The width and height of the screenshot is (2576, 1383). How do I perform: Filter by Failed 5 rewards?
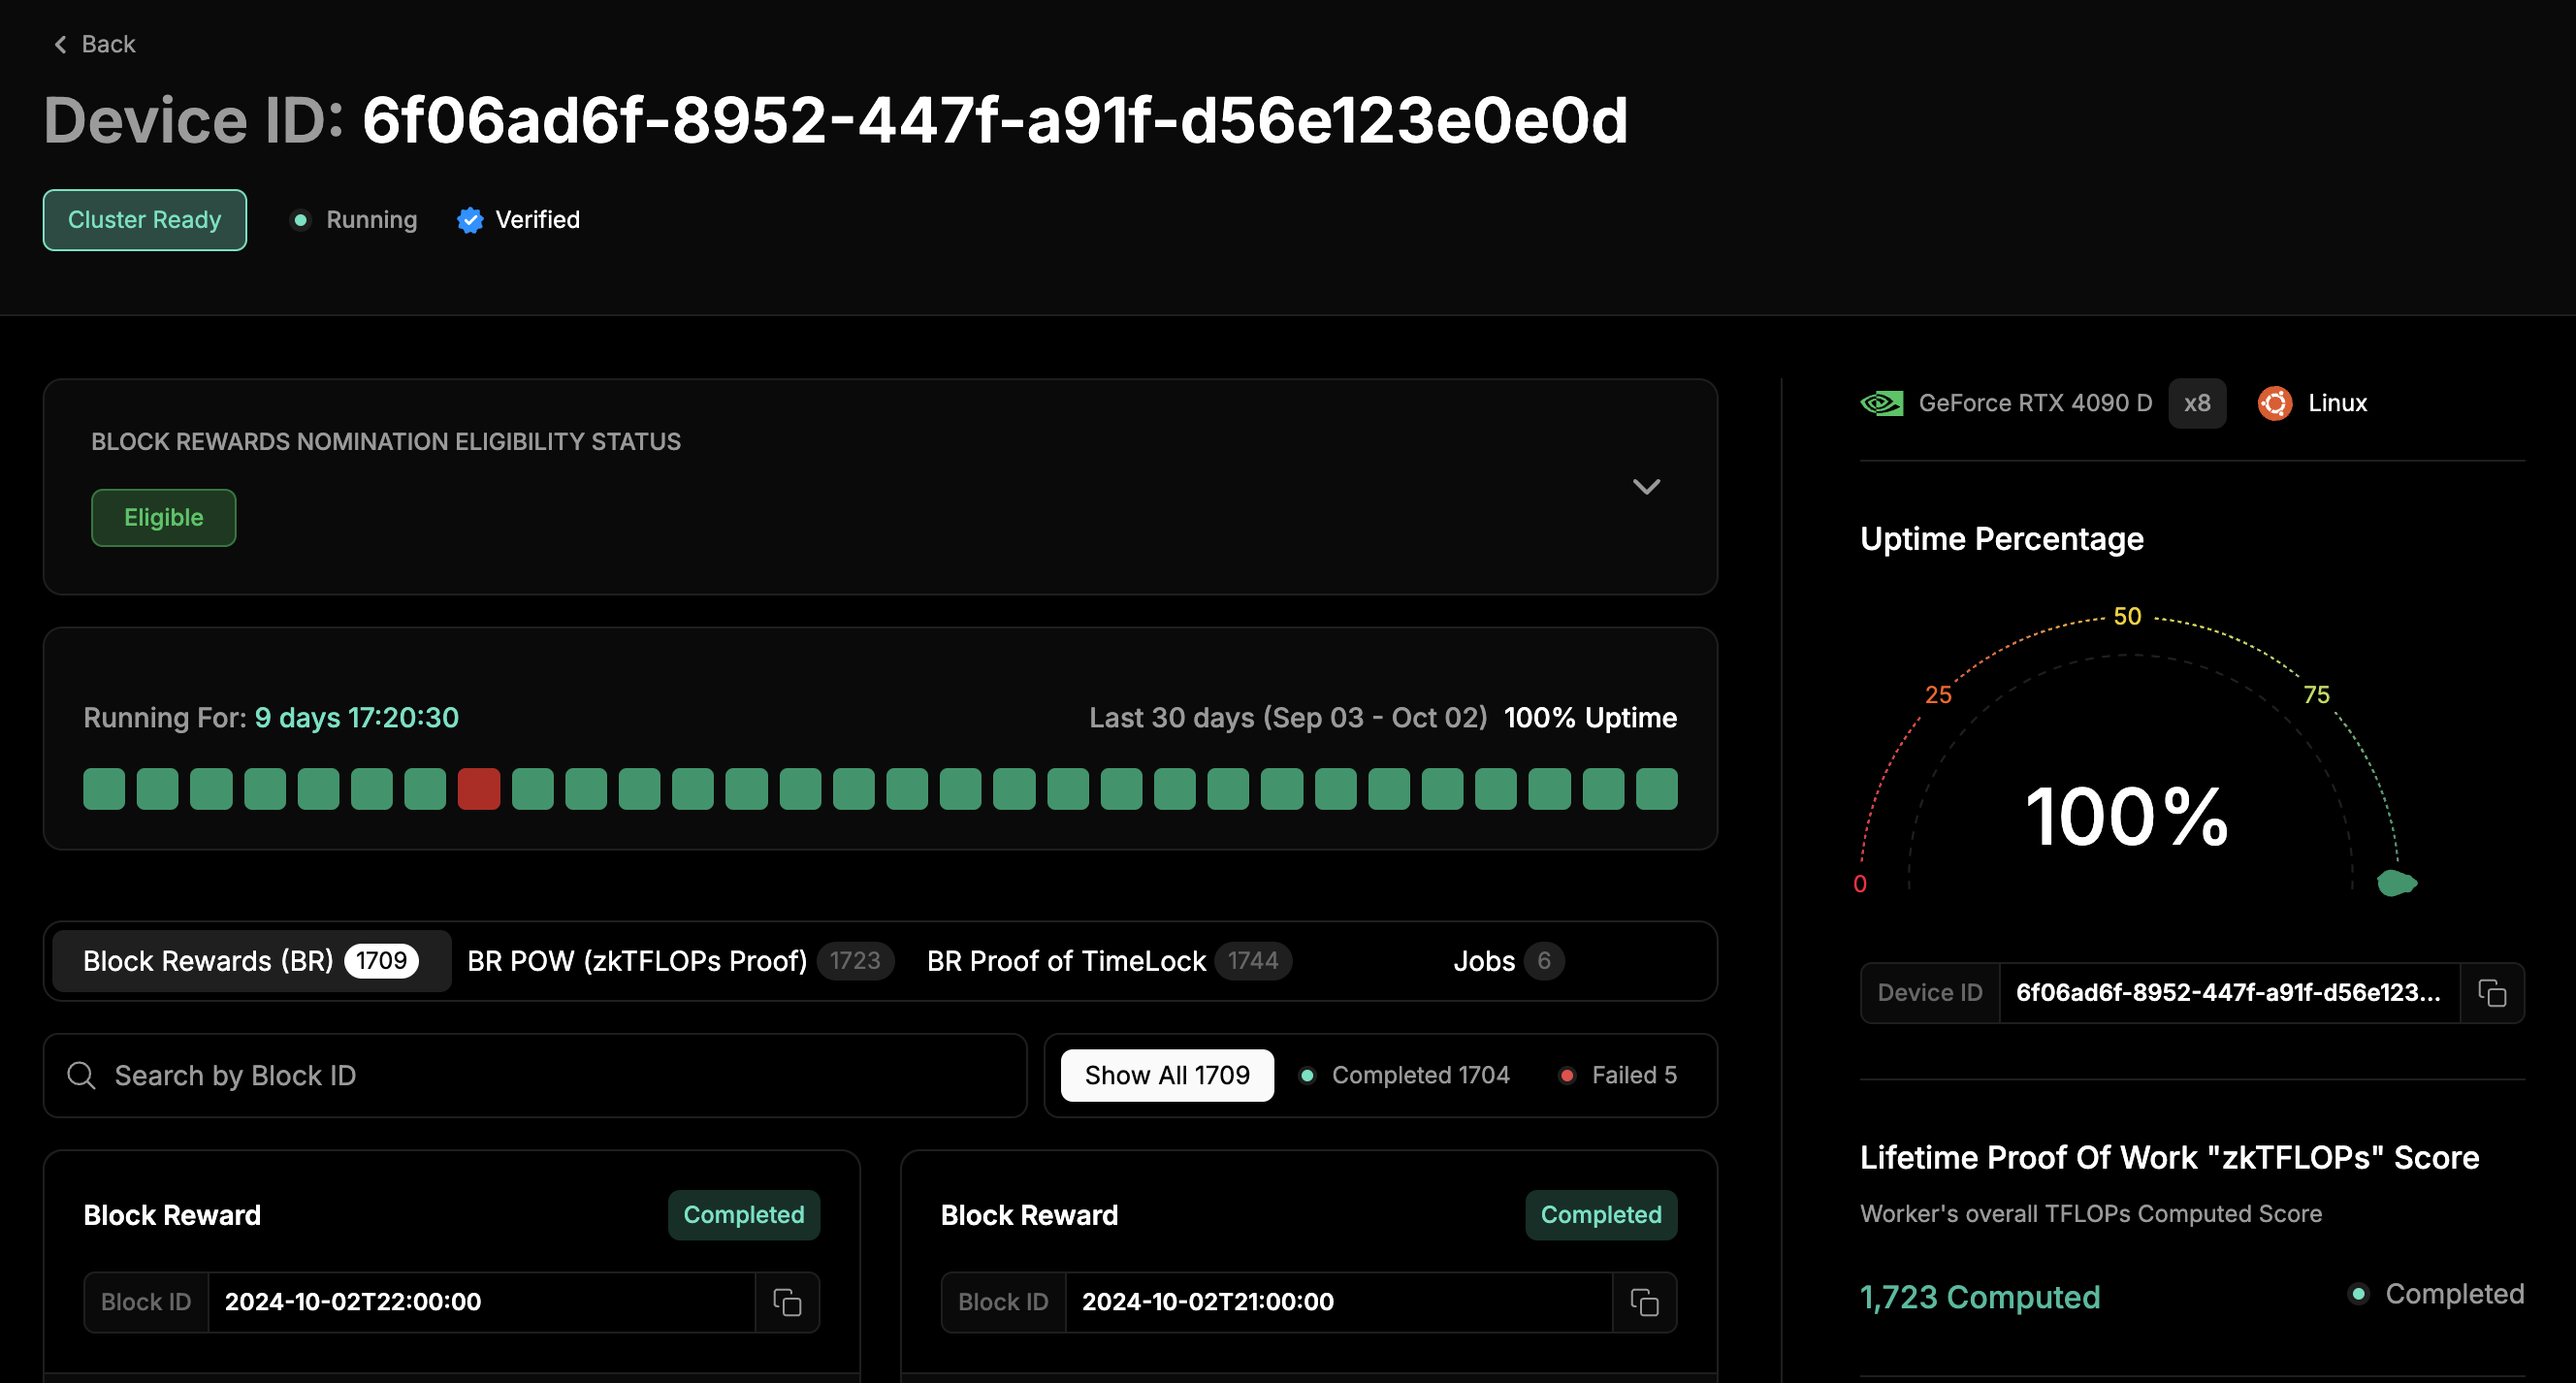pyautogui.click(x=1619, y=1075)
